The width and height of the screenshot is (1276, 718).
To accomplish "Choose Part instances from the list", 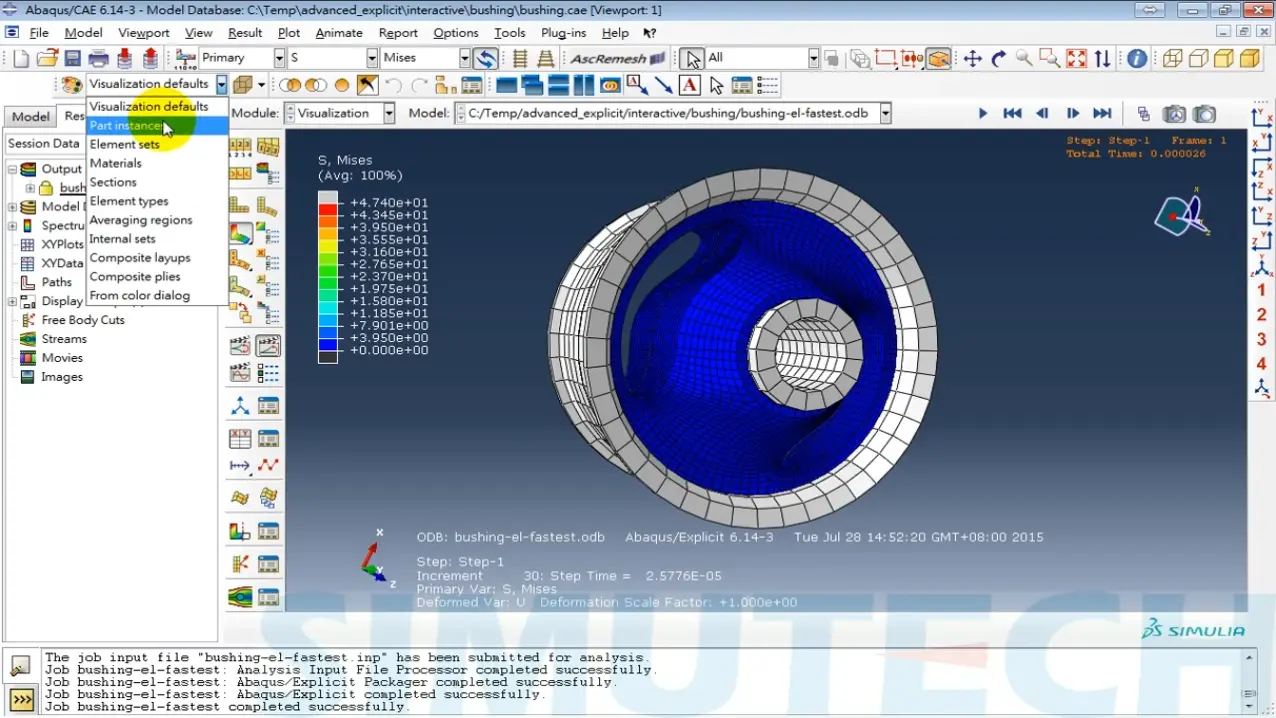I will point(157,126).
